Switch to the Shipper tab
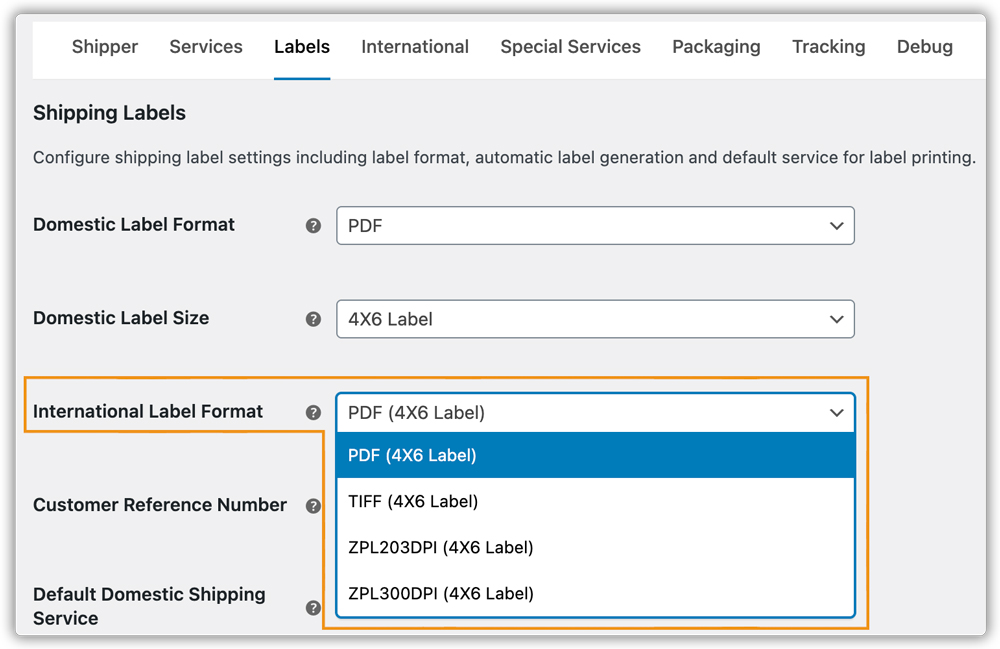The height and width of the screenshot is (649, 1000). point(105,47)
